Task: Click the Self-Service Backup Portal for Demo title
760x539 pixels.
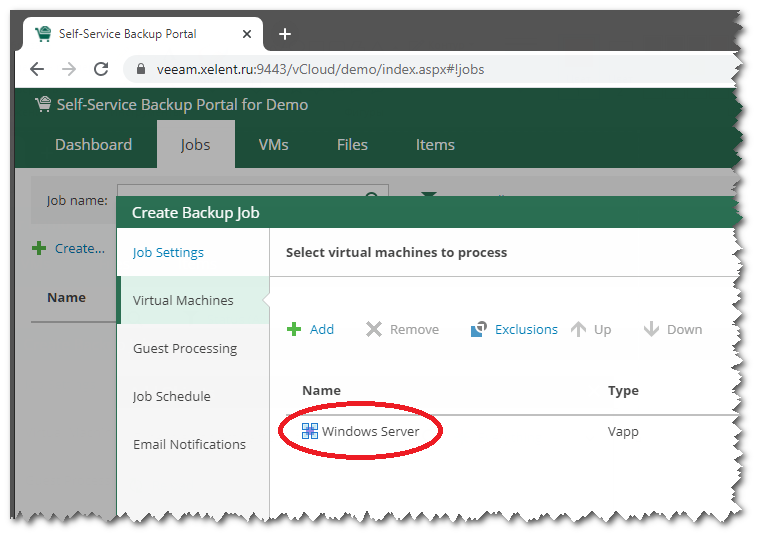Action: [x=182, y=104]
